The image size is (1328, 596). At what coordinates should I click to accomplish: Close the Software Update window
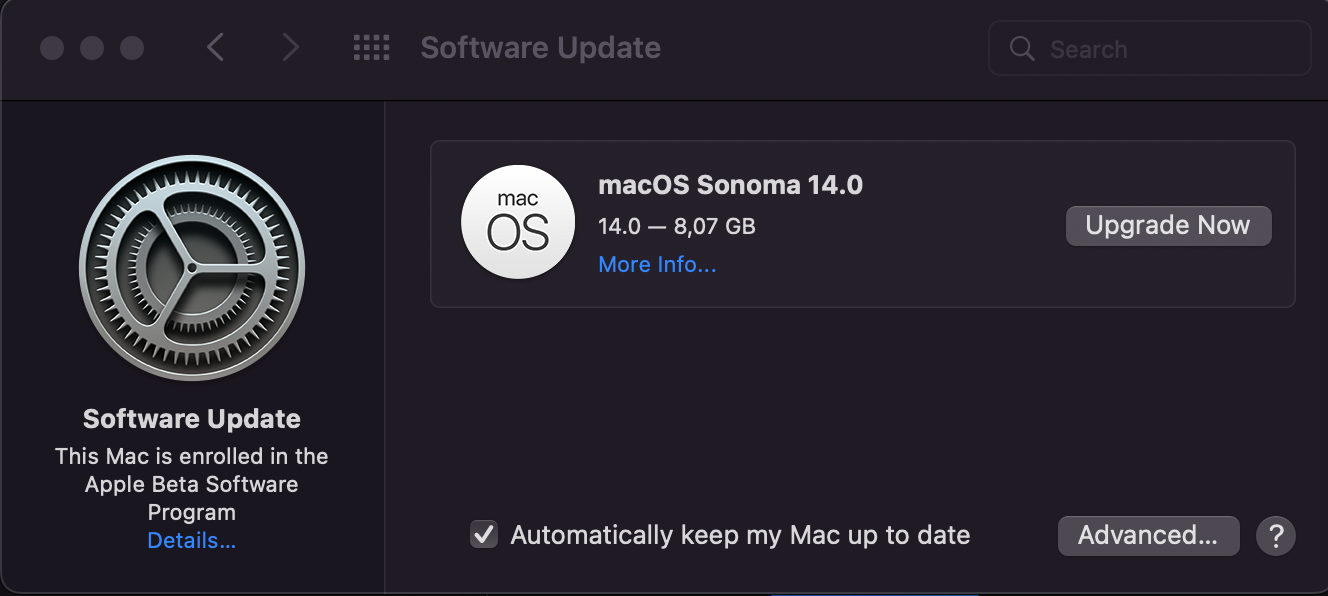[x=52, y=48]
